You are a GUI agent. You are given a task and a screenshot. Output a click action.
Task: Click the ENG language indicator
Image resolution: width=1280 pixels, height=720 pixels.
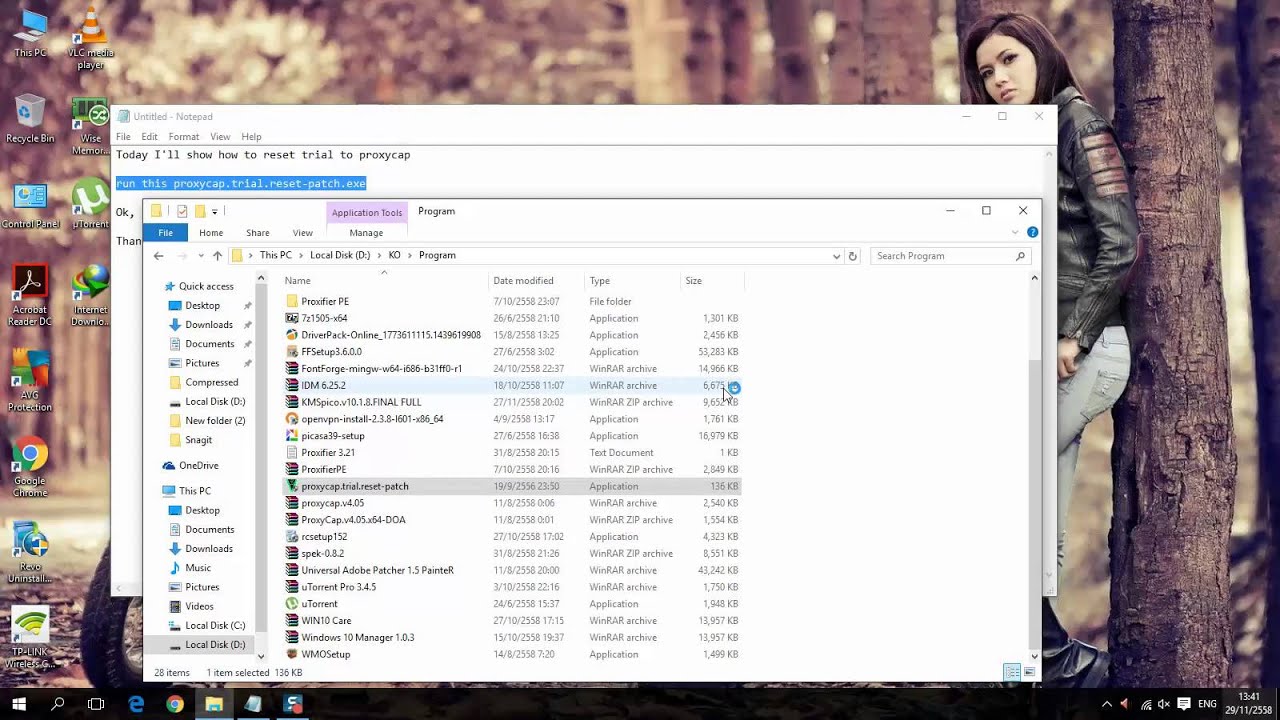pos(1208,704)
